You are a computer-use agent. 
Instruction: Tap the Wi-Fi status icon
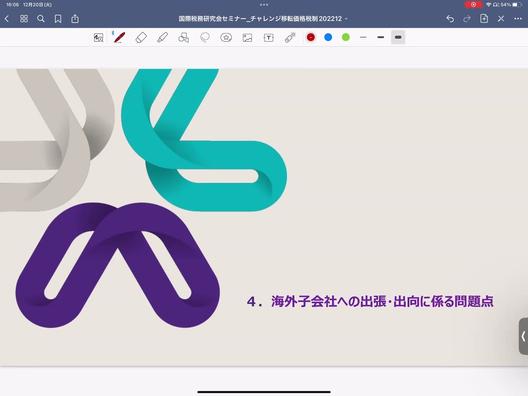click(x=489, y=5)
